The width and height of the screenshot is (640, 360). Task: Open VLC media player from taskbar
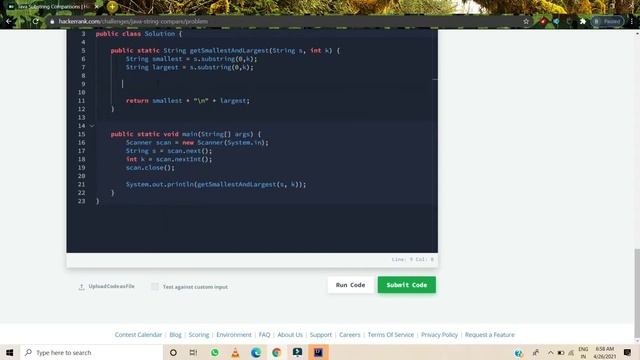point(236,352)
